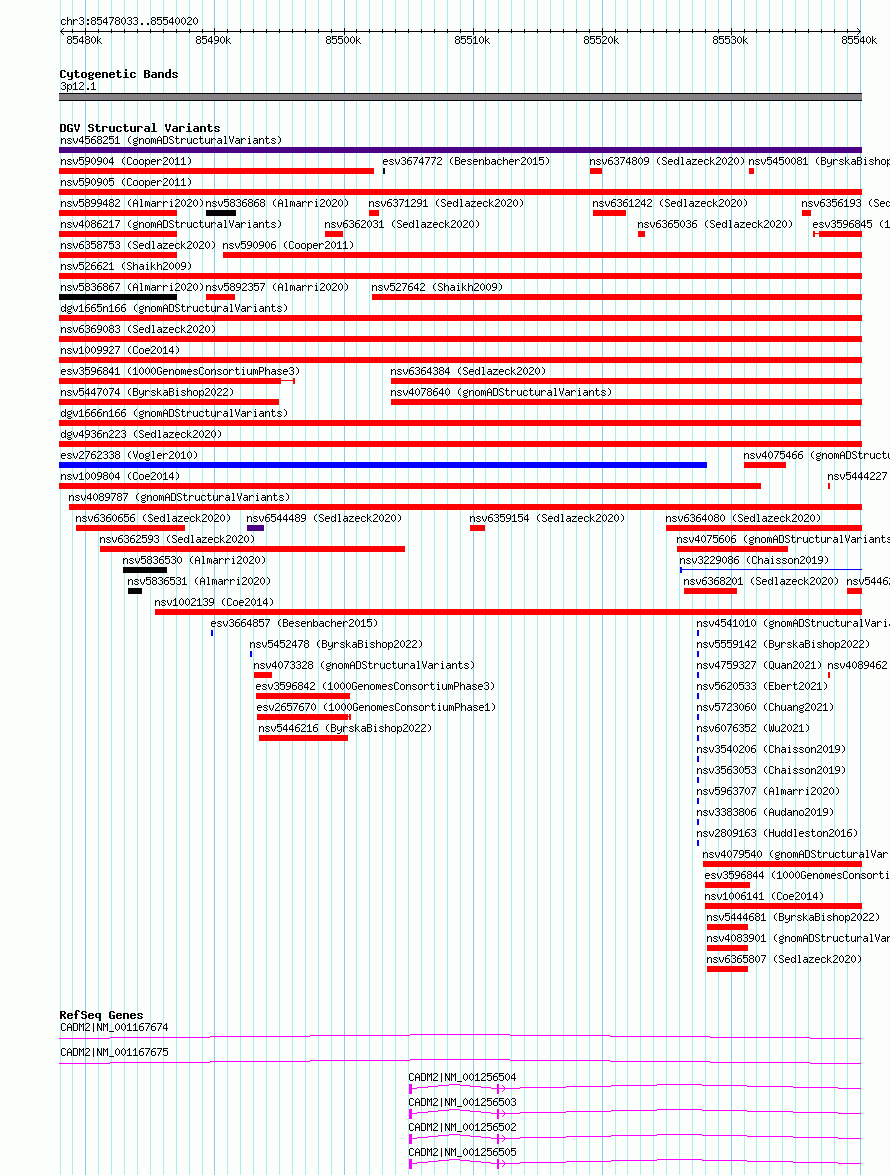Screen dimensions: 890x1175
Task: Click nsv6365807 (Sedlazeck2020) label
Action: click(x=784, y=958)
